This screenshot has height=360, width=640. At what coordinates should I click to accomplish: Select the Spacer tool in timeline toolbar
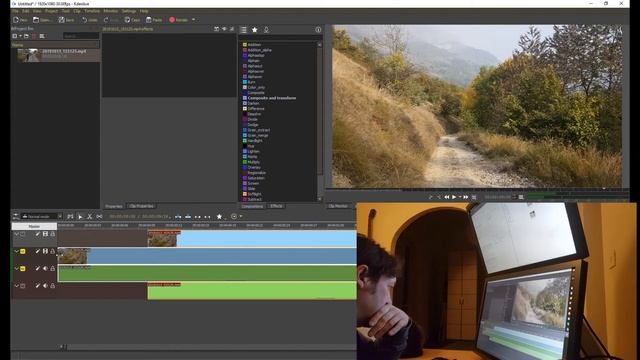99,216
